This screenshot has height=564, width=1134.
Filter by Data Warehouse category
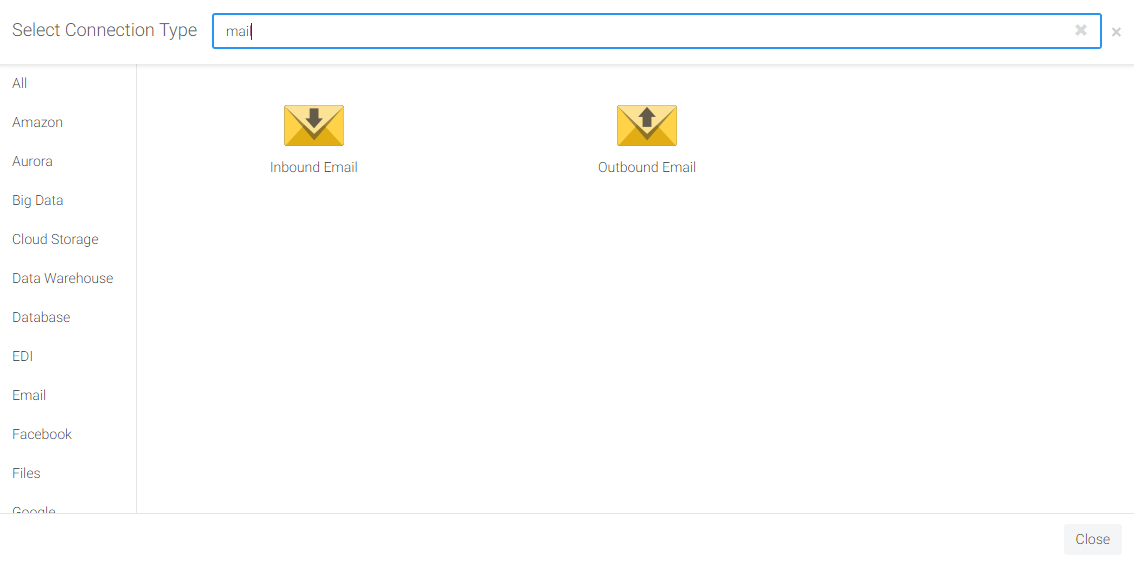click(63, 278)
